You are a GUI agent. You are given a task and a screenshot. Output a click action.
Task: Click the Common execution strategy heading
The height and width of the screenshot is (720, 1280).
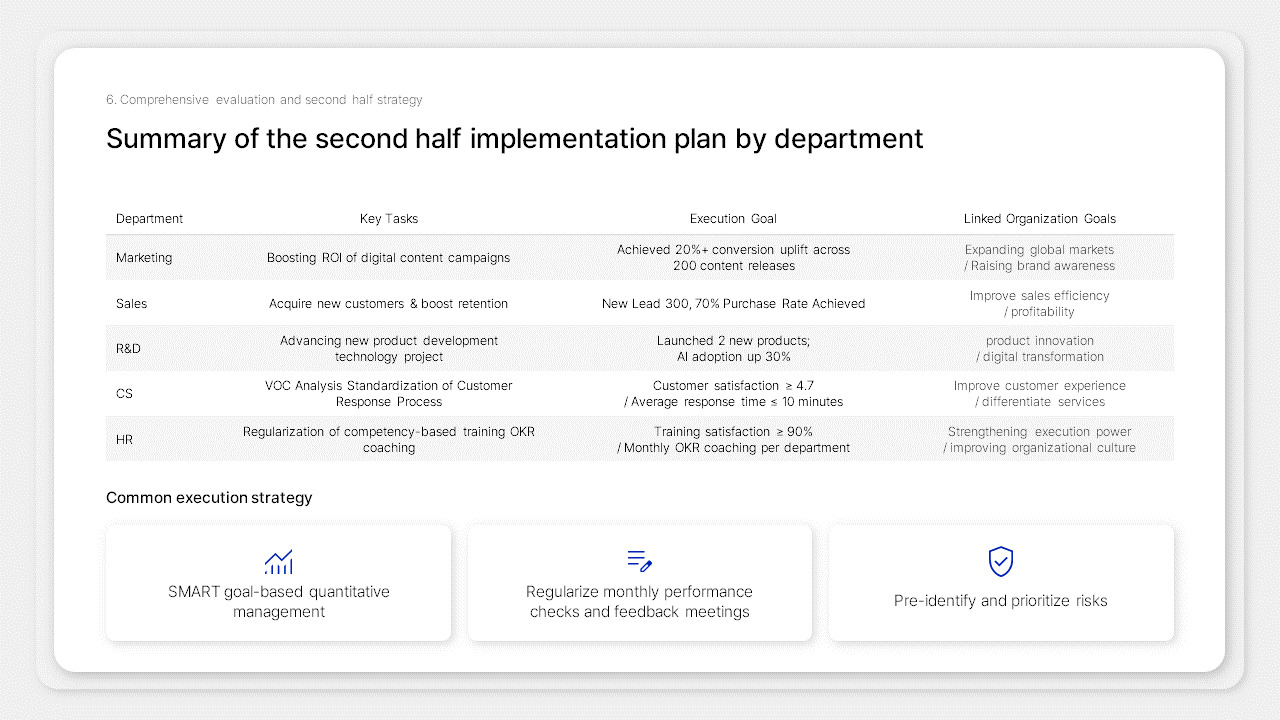point(209,497)
